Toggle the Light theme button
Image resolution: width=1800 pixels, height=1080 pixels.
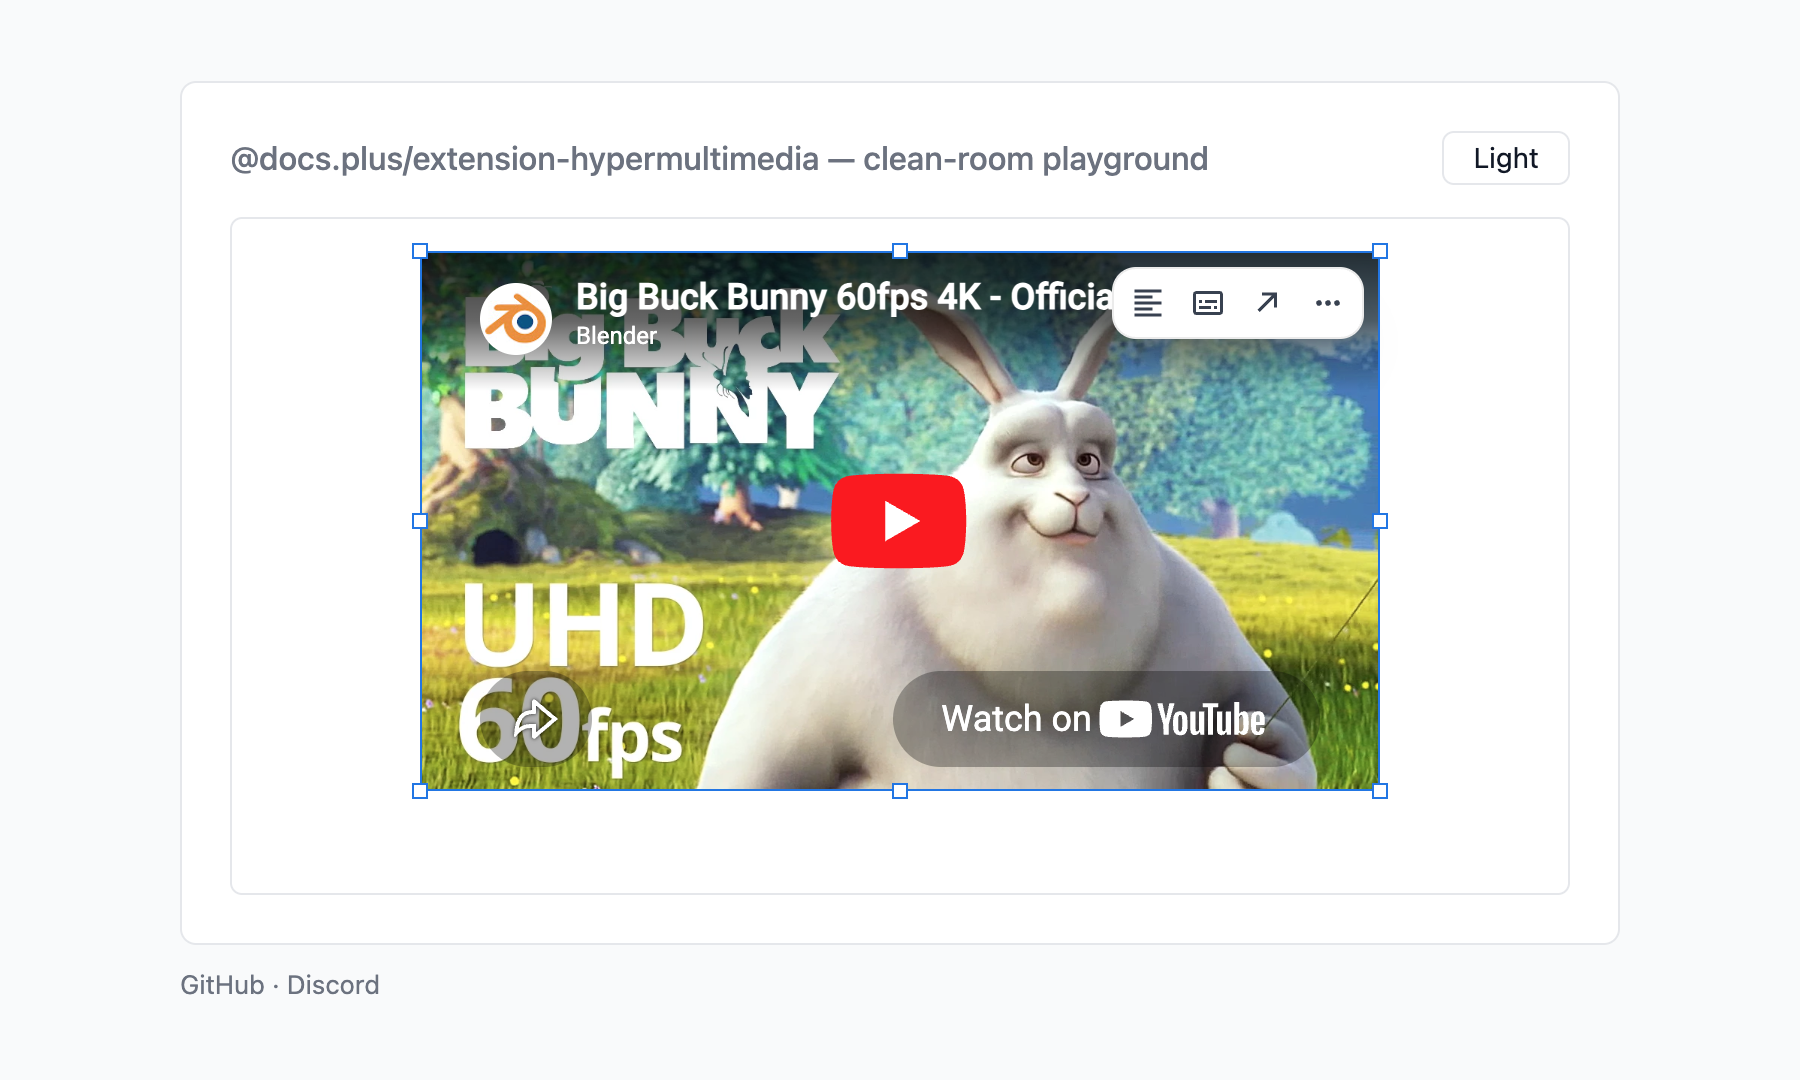click(1506, 158)
